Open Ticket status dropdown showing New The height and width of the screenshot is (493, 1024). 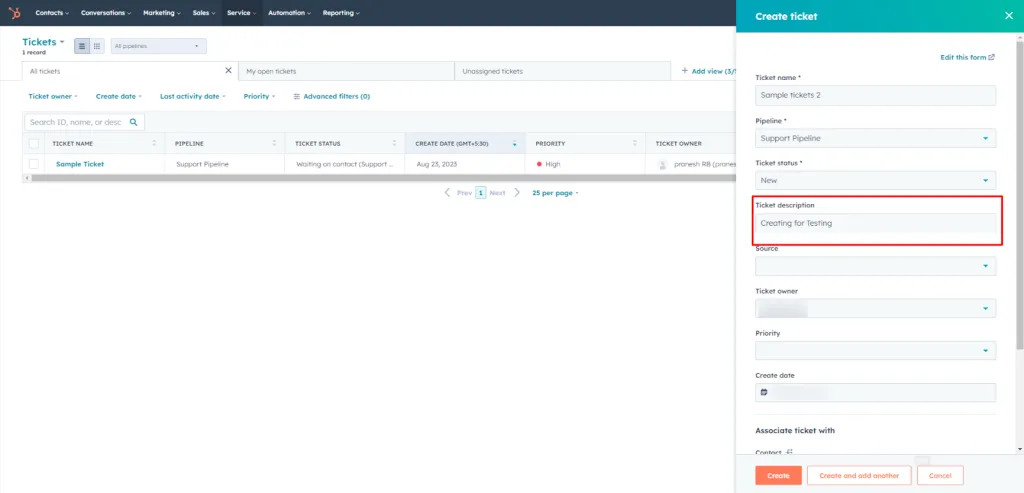pos(875,180)
